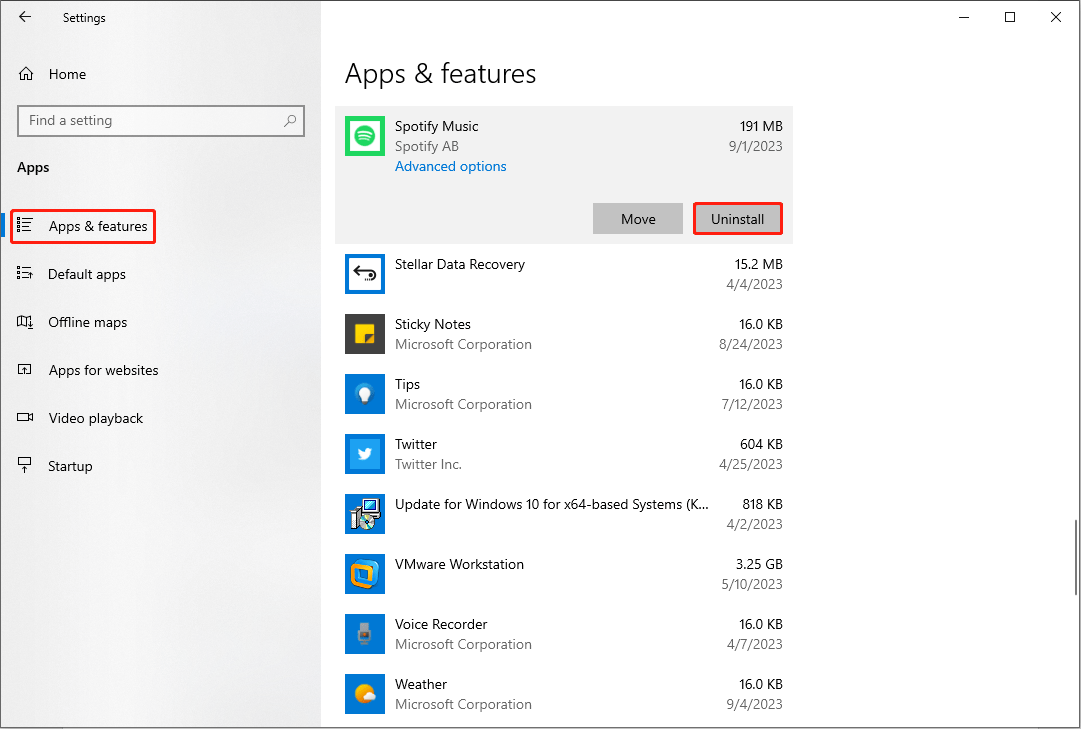Screen dimensions: 1081x729
Task: Select the Twitter app name
Action: coord(416,444)
